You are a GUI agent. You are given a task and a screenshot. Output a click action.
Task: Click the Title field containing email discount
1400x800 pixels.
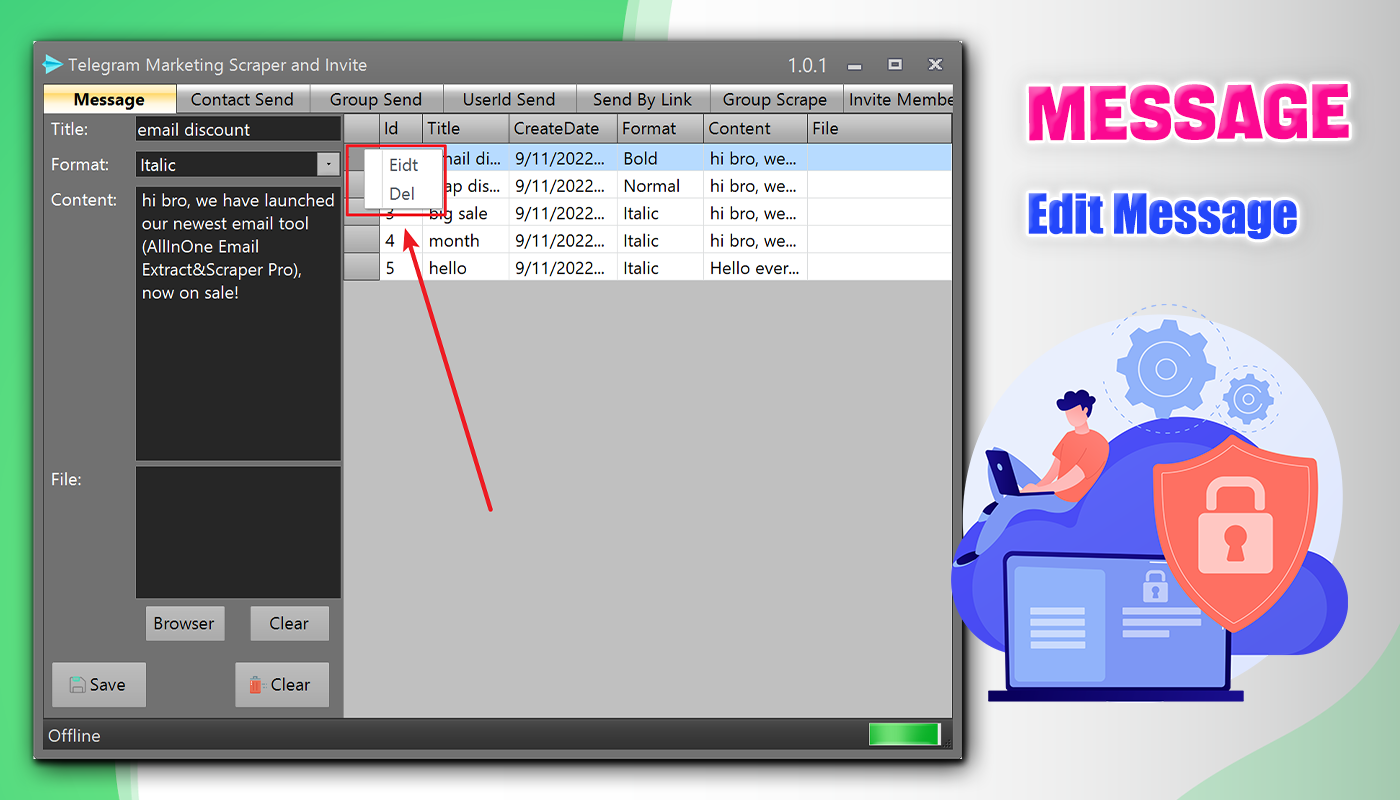pyautogui.click(x=238, y=129)
